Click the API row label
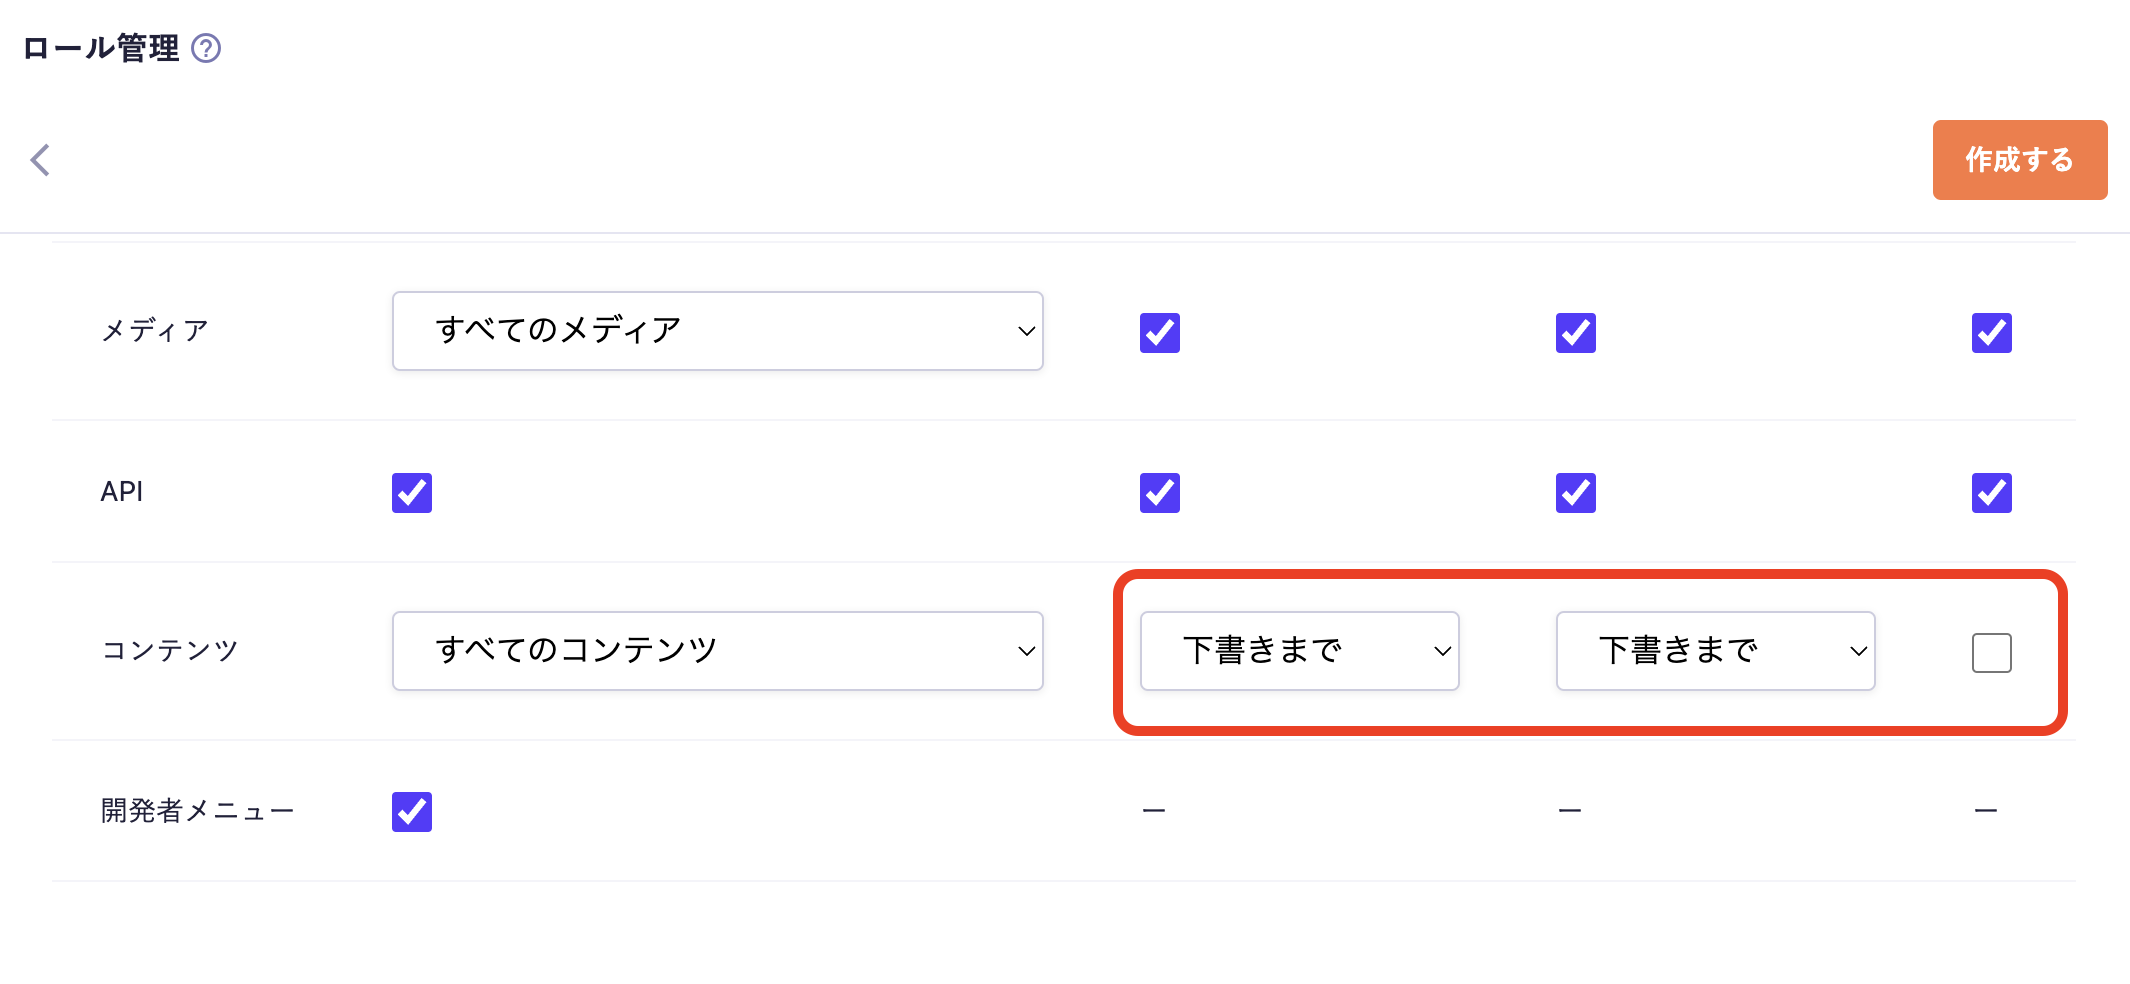This screenshot has width=2130, height=984. tap(122, 492)
